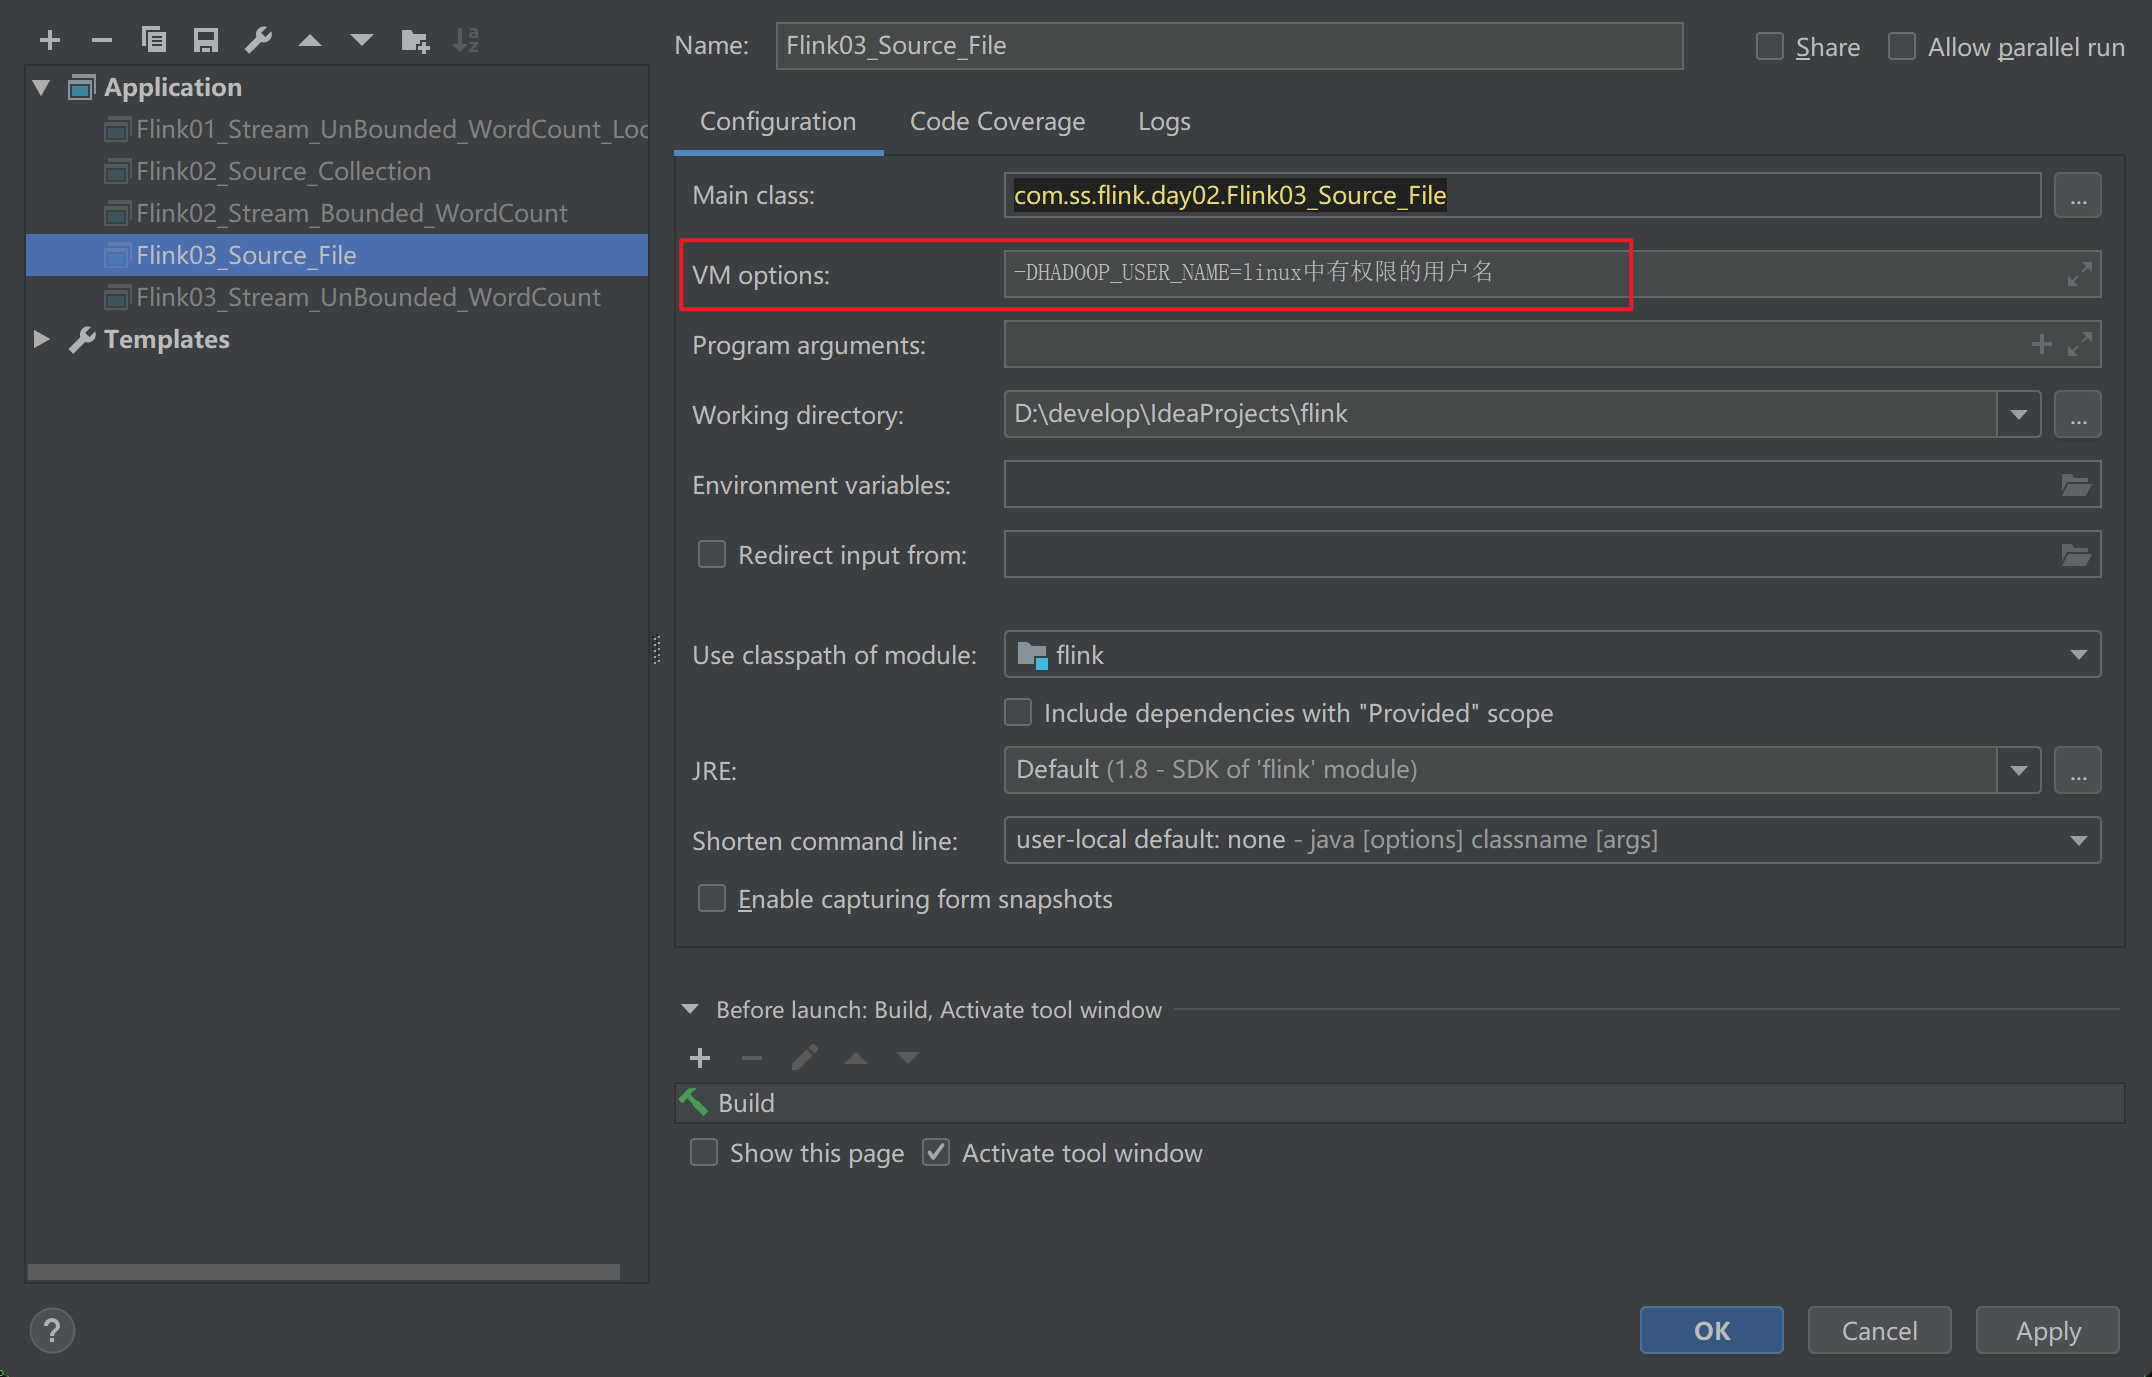Move configuration down with toolbar arrow

362,40
